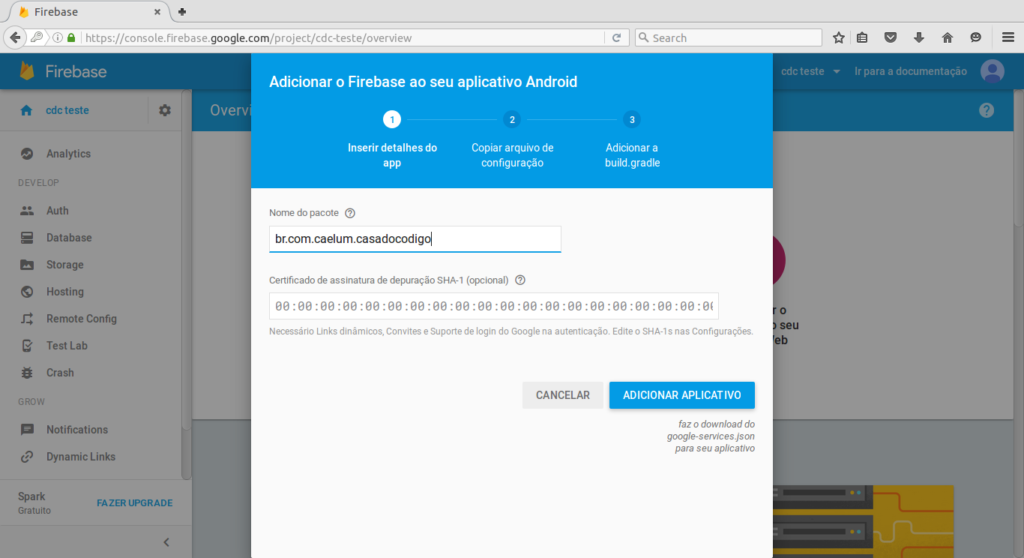Screen dimensions: 1024x558
Task: Open a new browser tab
Action: 182,12
